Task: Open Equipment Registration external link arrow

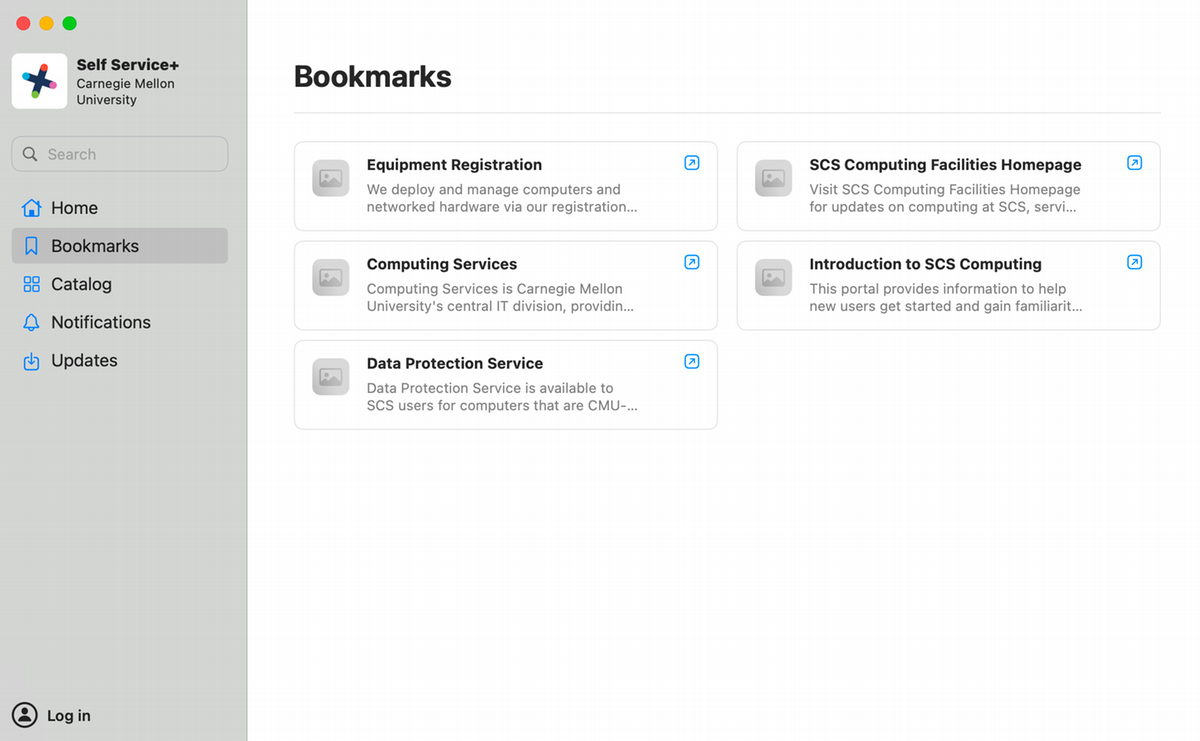Action: (x=692, y=163)
